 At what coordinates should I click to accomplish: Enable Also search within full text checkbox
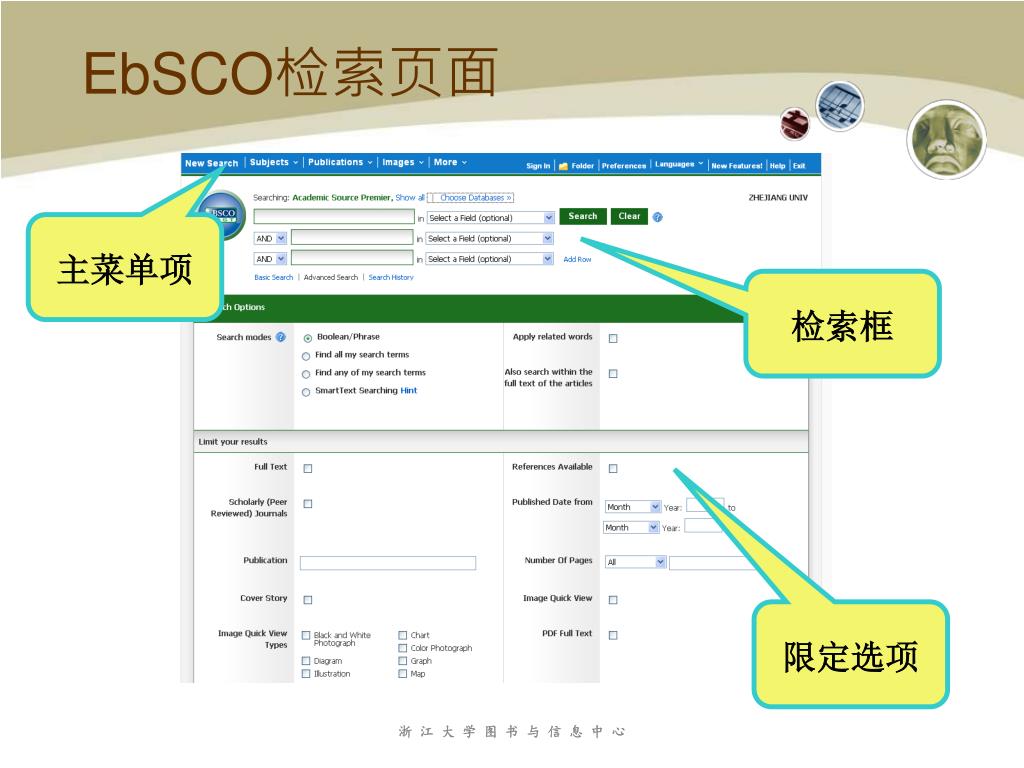613,374
